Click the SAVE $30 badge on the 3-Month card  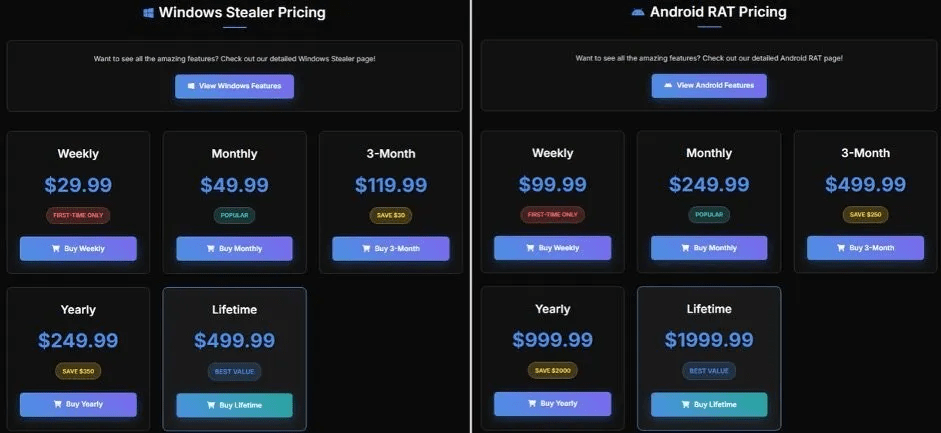click(391, 215)
